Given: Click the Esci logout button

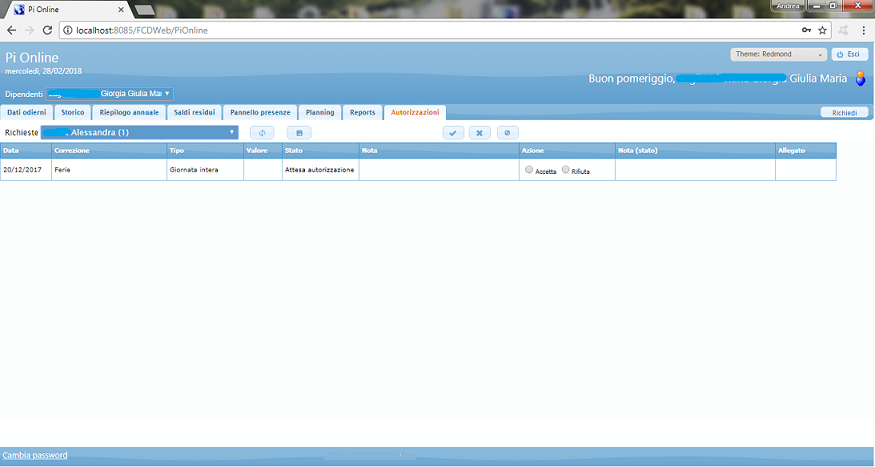Looking at the screenshot, I should pos(849,54).
